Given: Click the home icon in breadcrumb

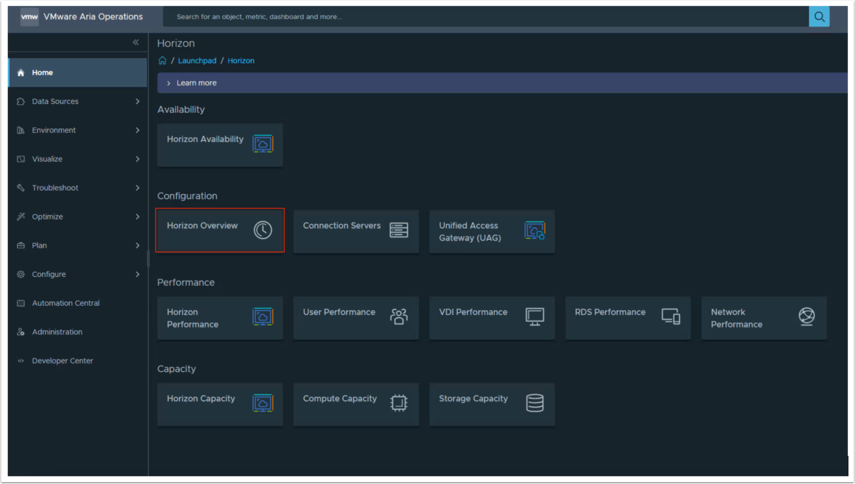Looking at the screenshot, I should (162, 61).
